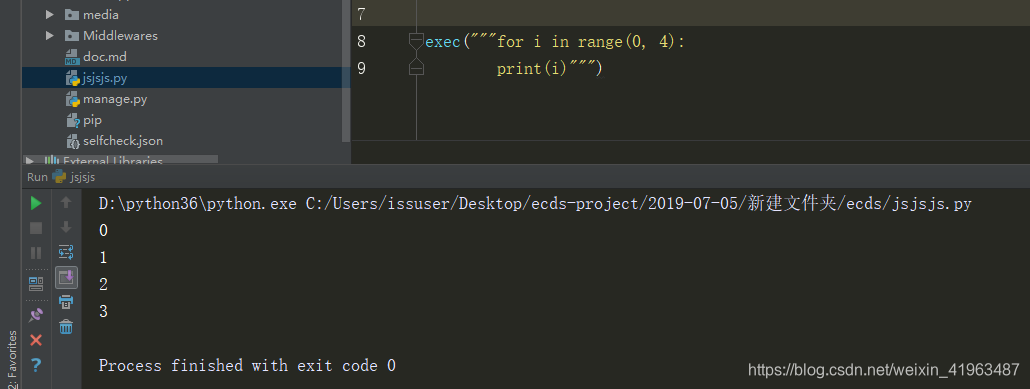Click line number 9 in the gutter
Image resolution: width=1030 pixels, height=389 pixels.
coord(361,68)
